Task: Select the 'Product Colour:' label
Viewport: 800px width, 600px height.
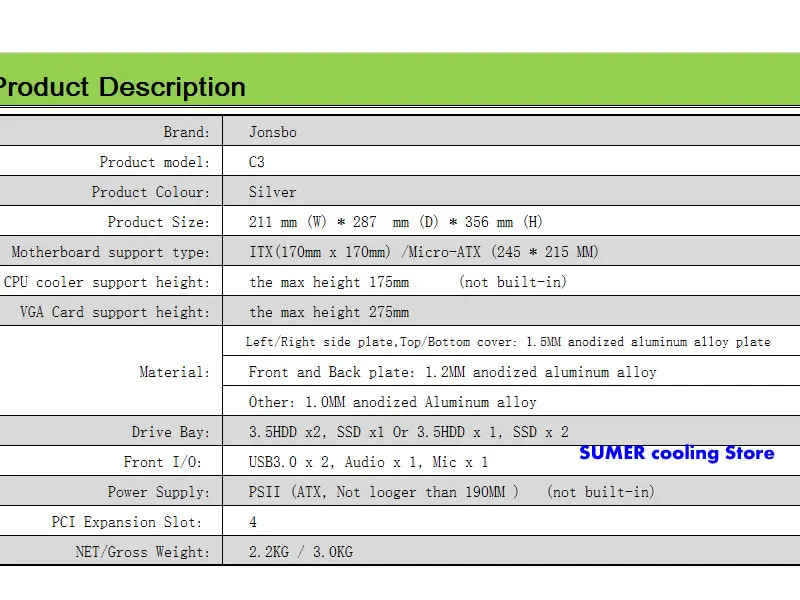Action: coord(151,192)
